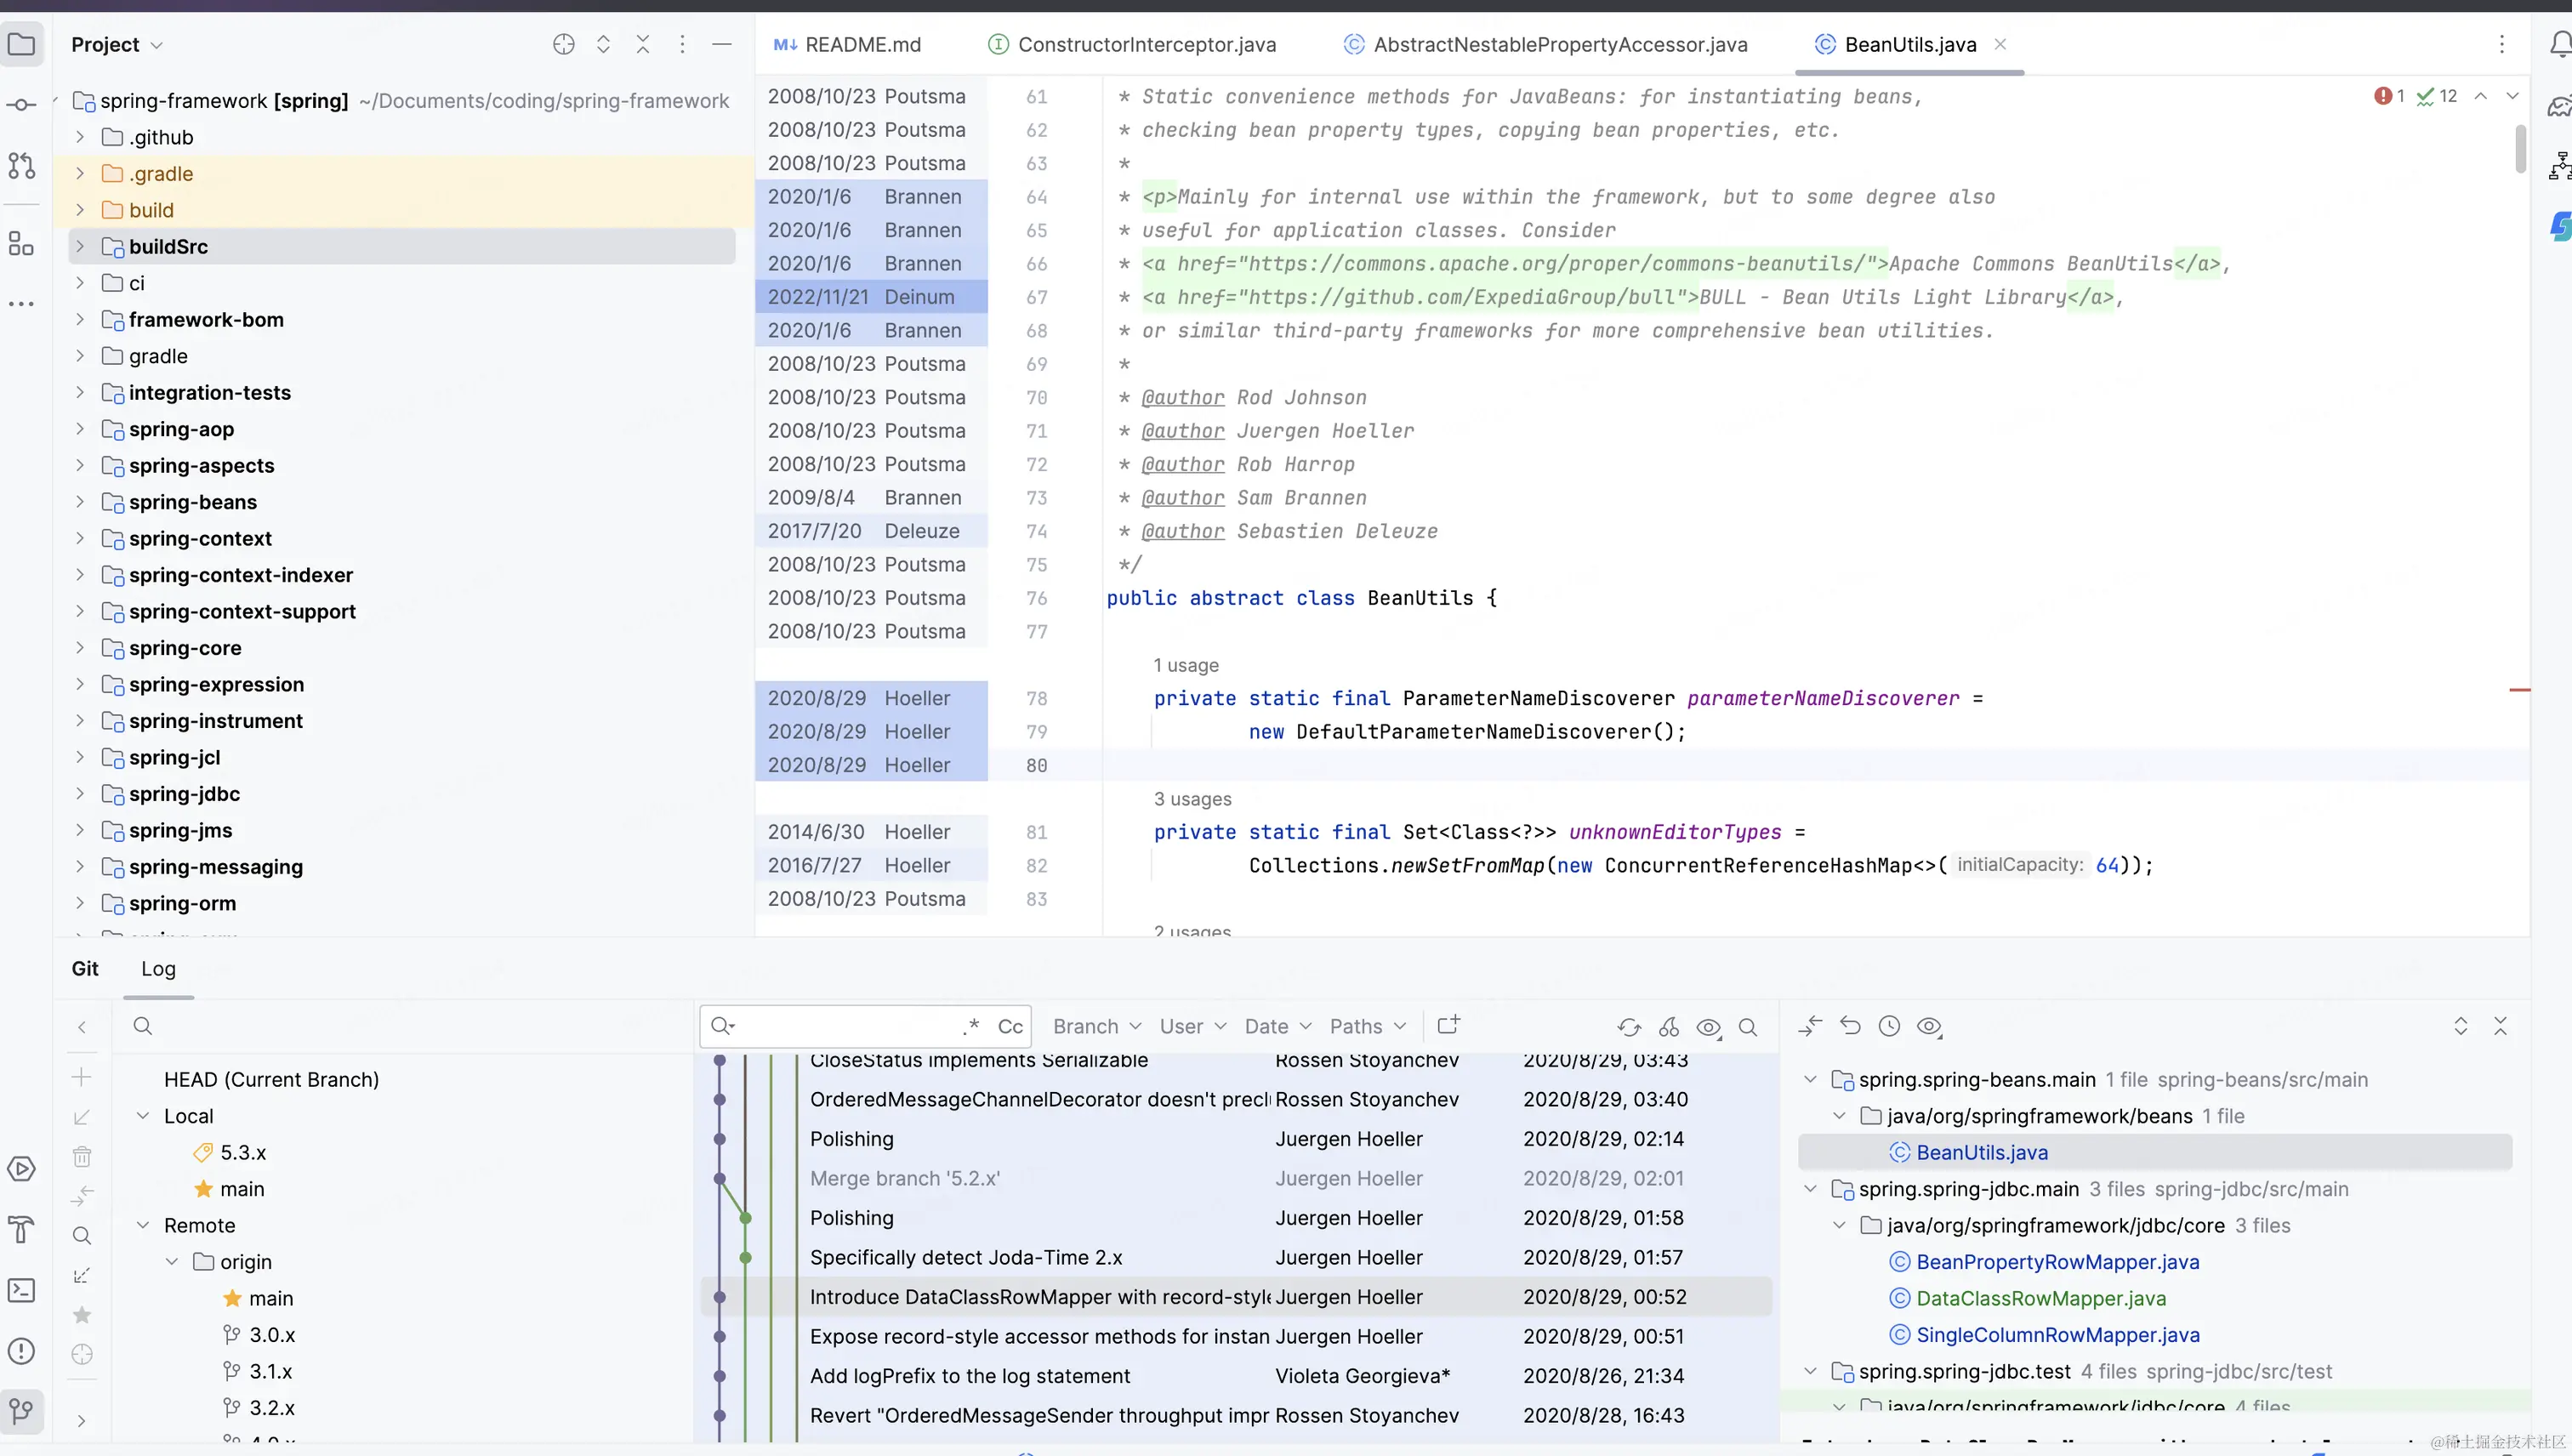Click the Commit tool window icon
This screenshot has height=1456, width=2572.
click(x=21, y=105)
